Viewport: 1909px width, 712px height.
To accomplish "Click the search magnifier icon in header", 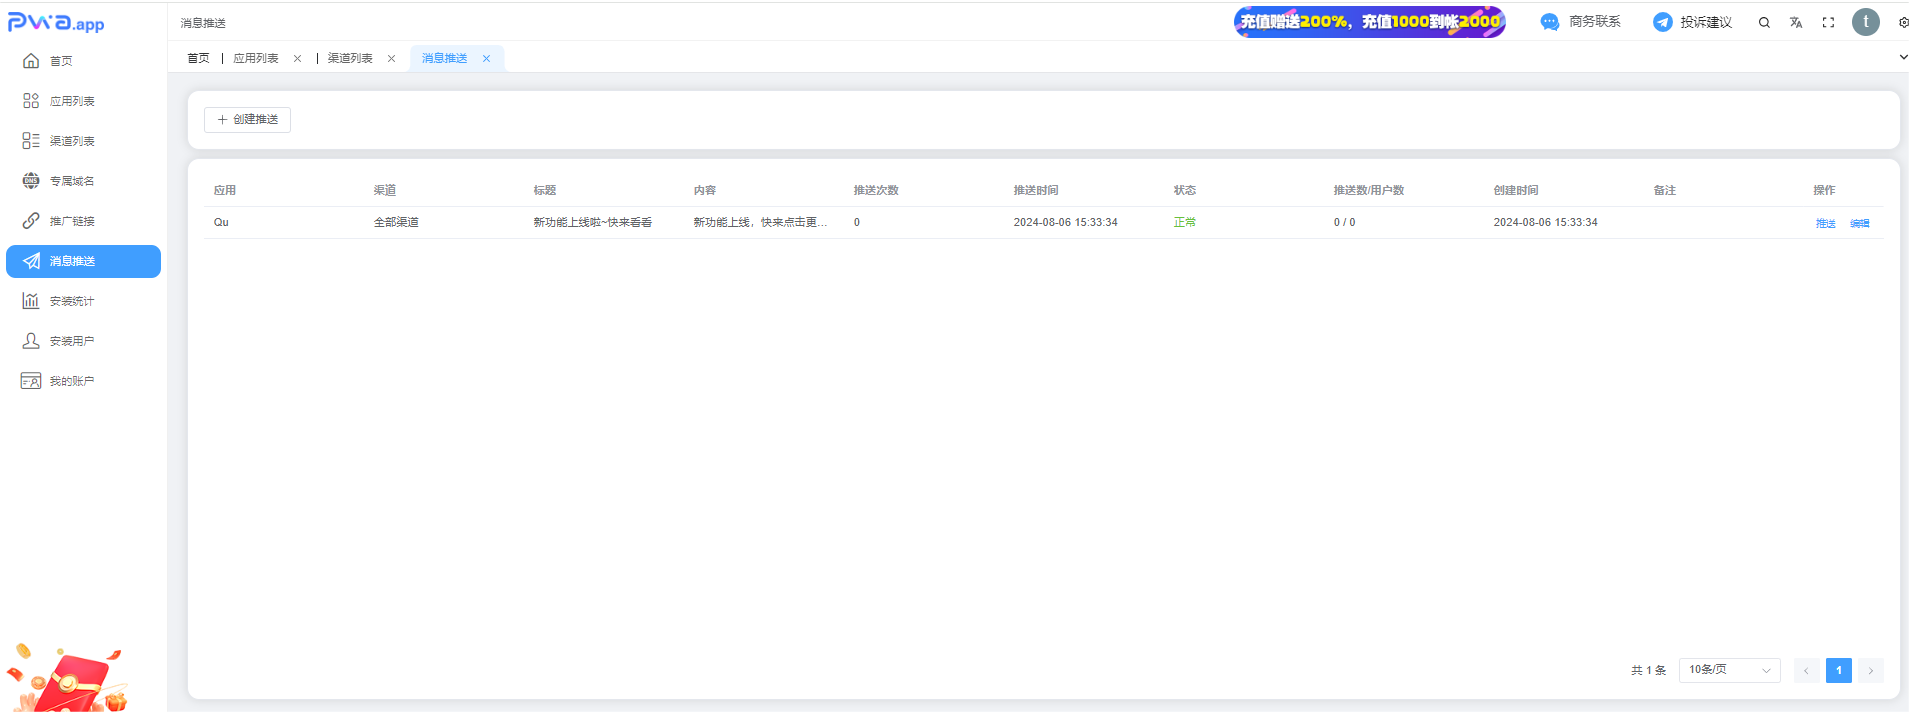I will pos(1764,22).
